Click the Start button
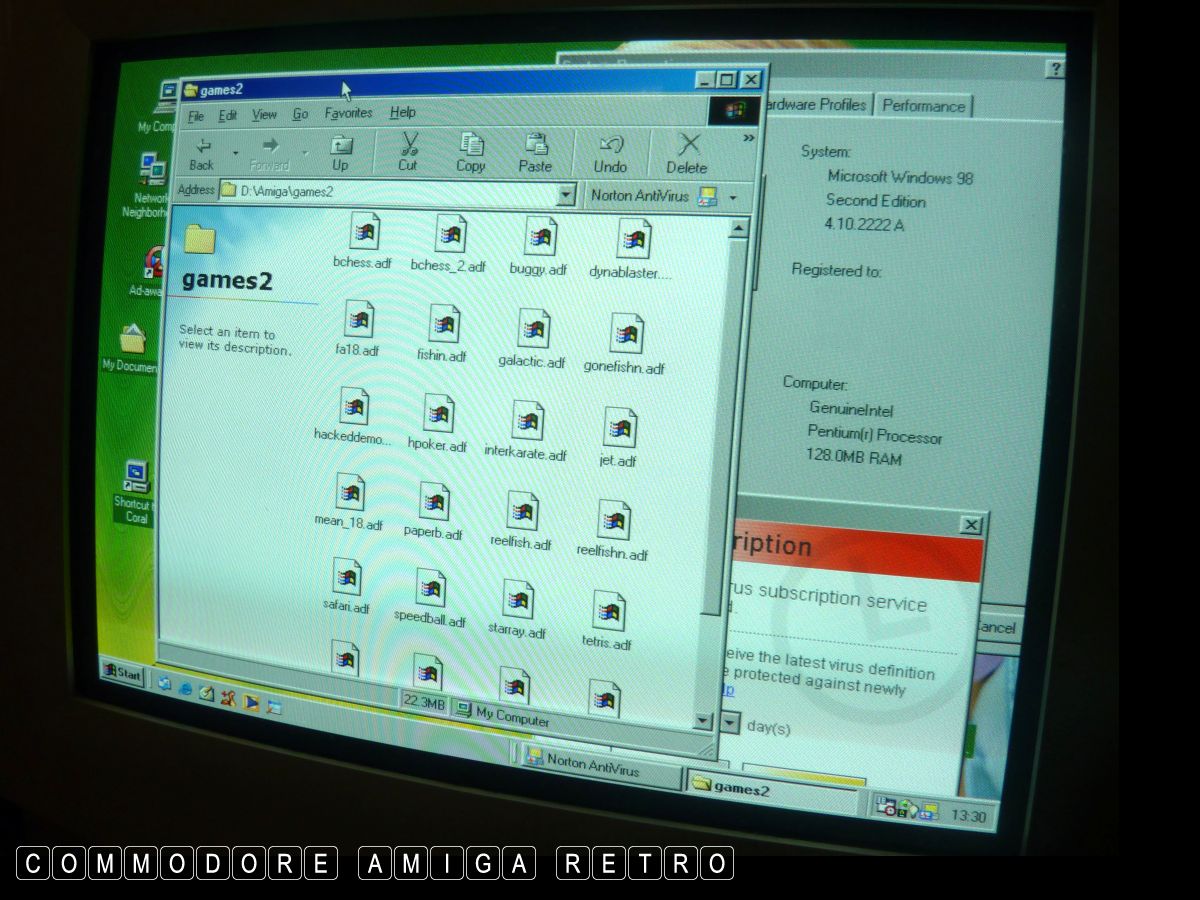The height and width of the screenshot is (900, 1200). pyautogui.click(x=122, y=673)
